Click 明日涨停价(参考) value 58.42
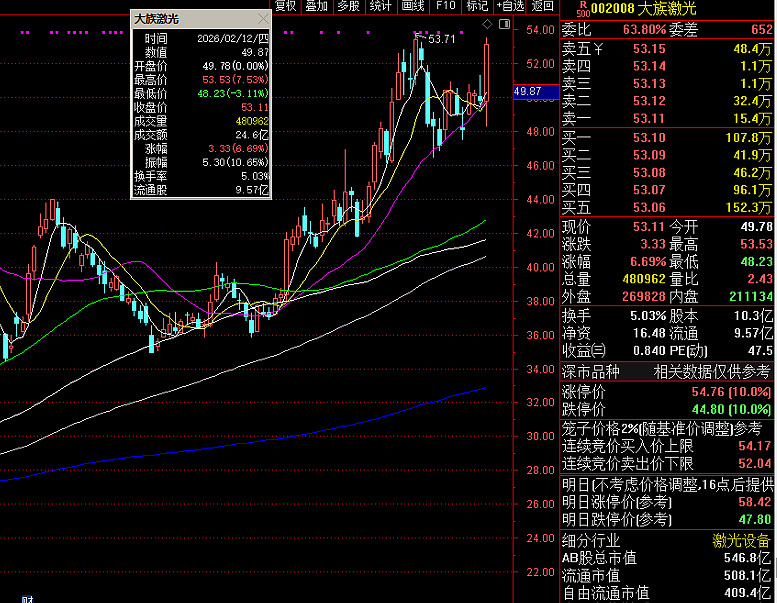The height and width of the screenshot is (603, 777). 755,502
